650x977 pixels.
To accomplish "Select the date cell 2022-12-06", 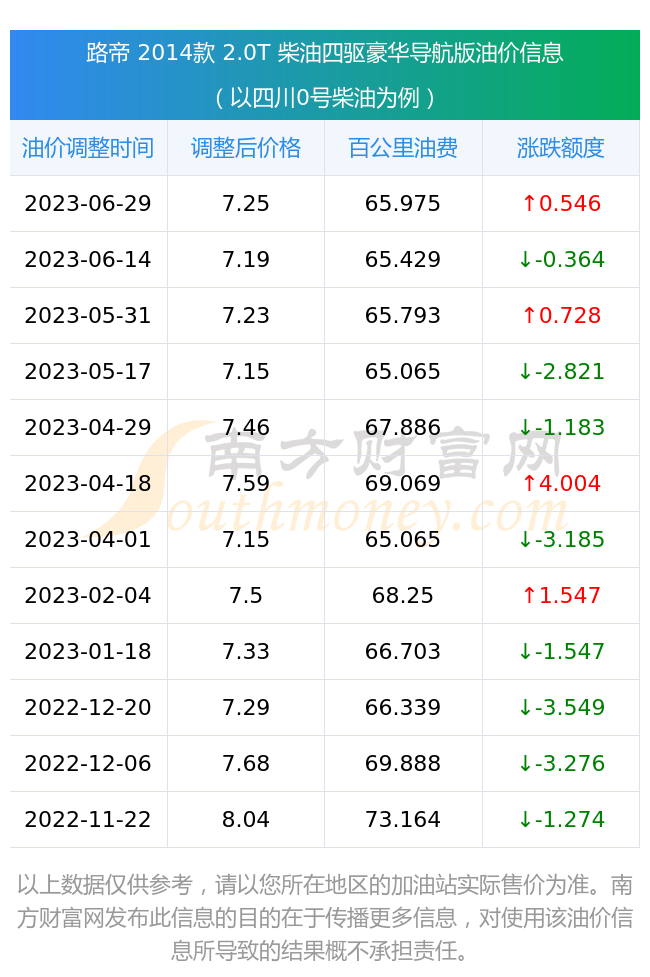I will click(x=88, y=764).
